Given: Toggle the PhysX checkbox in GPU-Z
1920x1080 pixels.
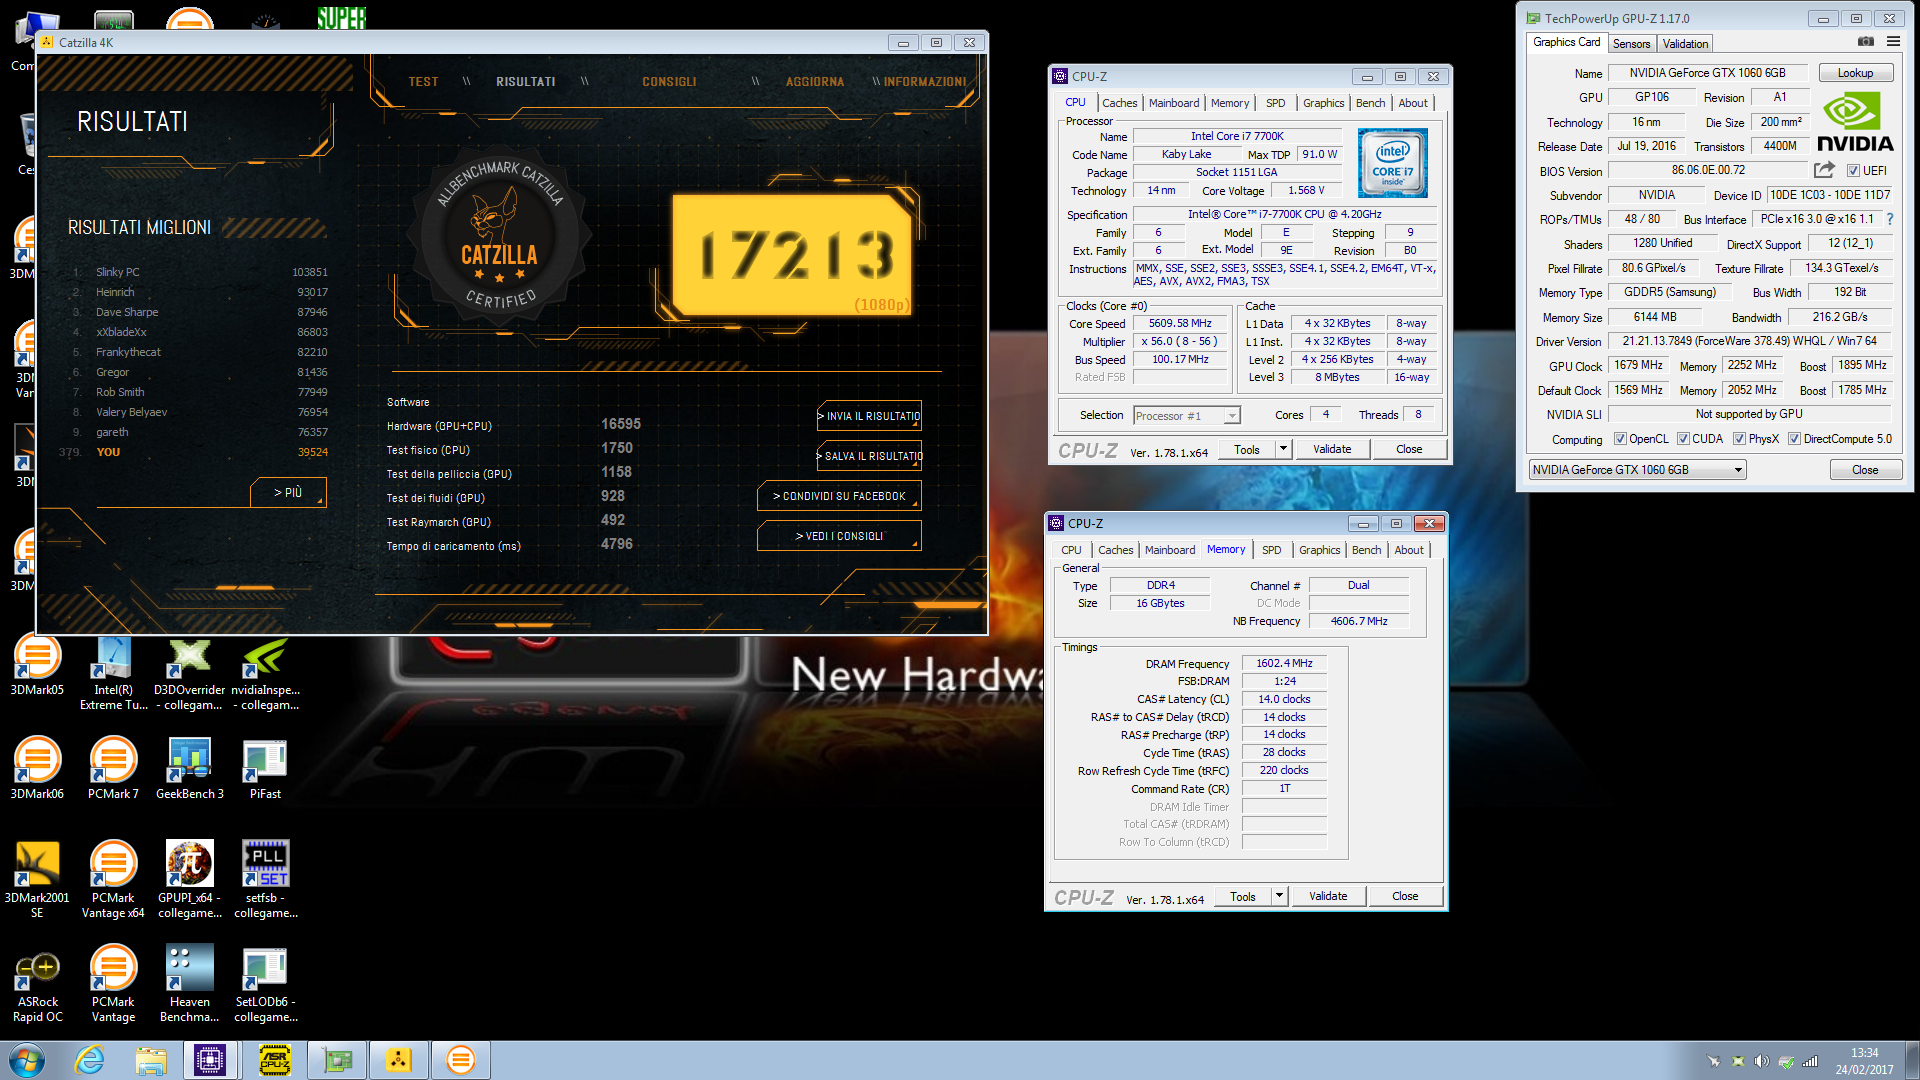Looking at the screenshot, I should click(x=1739, y=439).
